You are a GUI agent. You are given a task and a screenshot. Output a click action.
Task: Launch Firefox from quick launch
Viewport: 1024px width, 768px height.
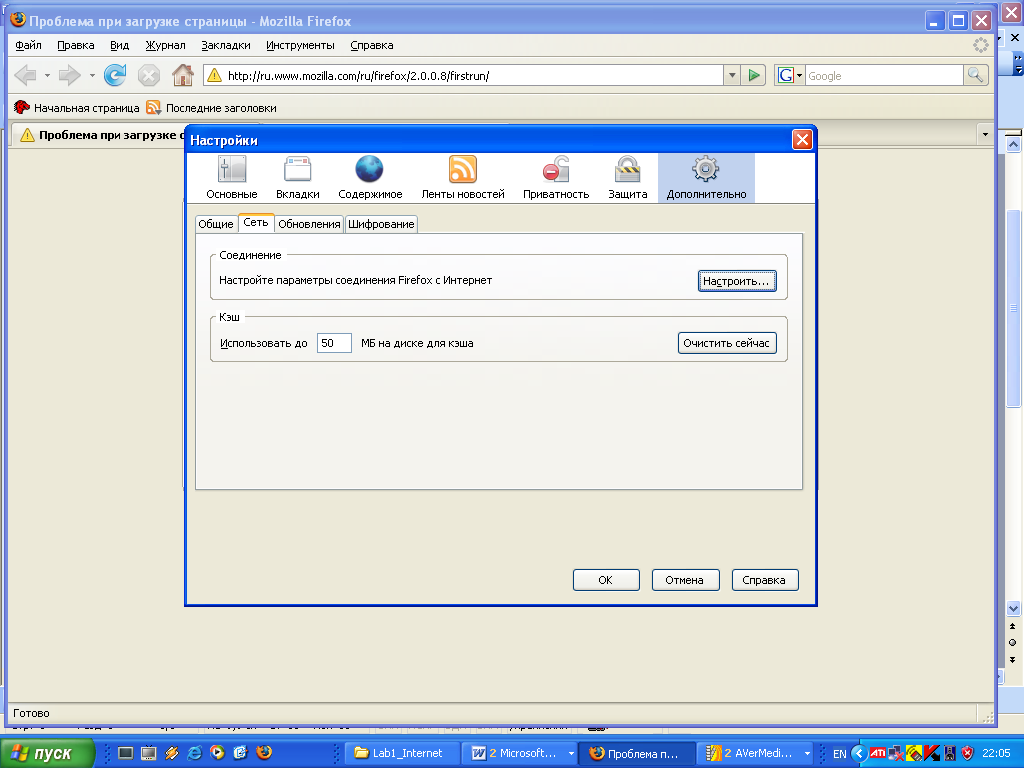264,753
